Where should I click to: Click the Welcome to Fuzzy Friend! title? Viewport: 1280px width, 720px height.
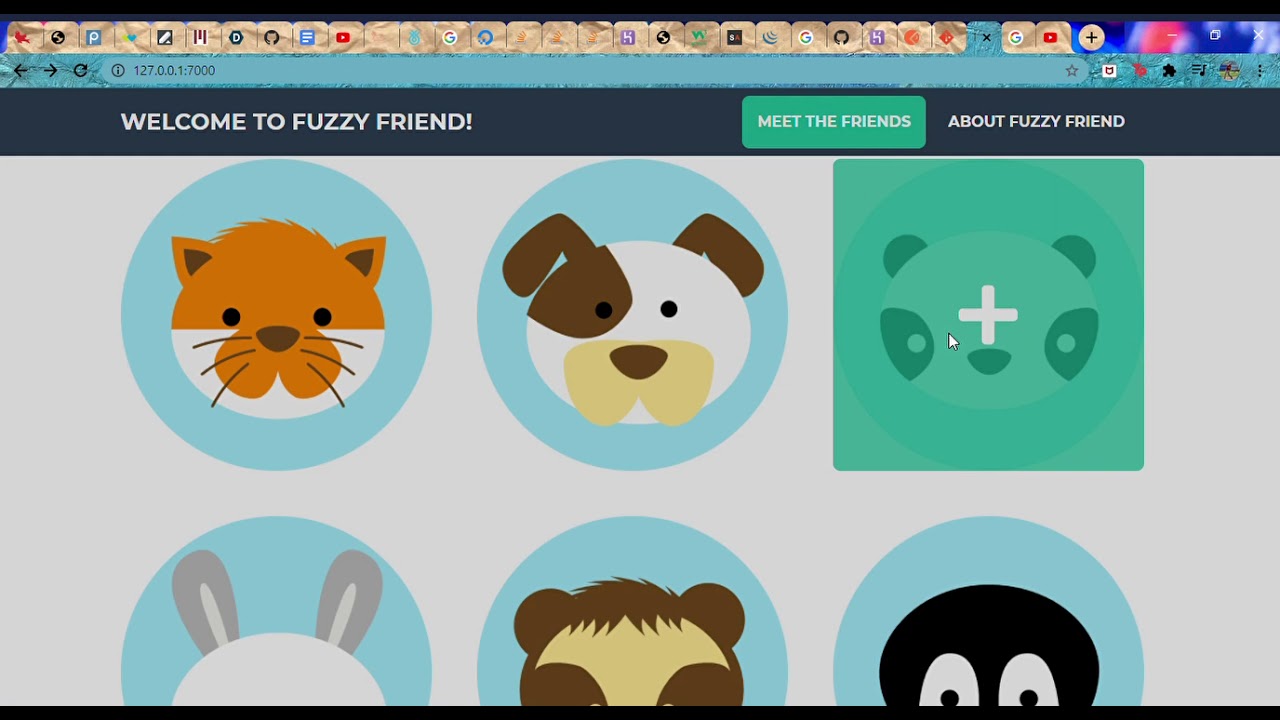tap(296, 122)
